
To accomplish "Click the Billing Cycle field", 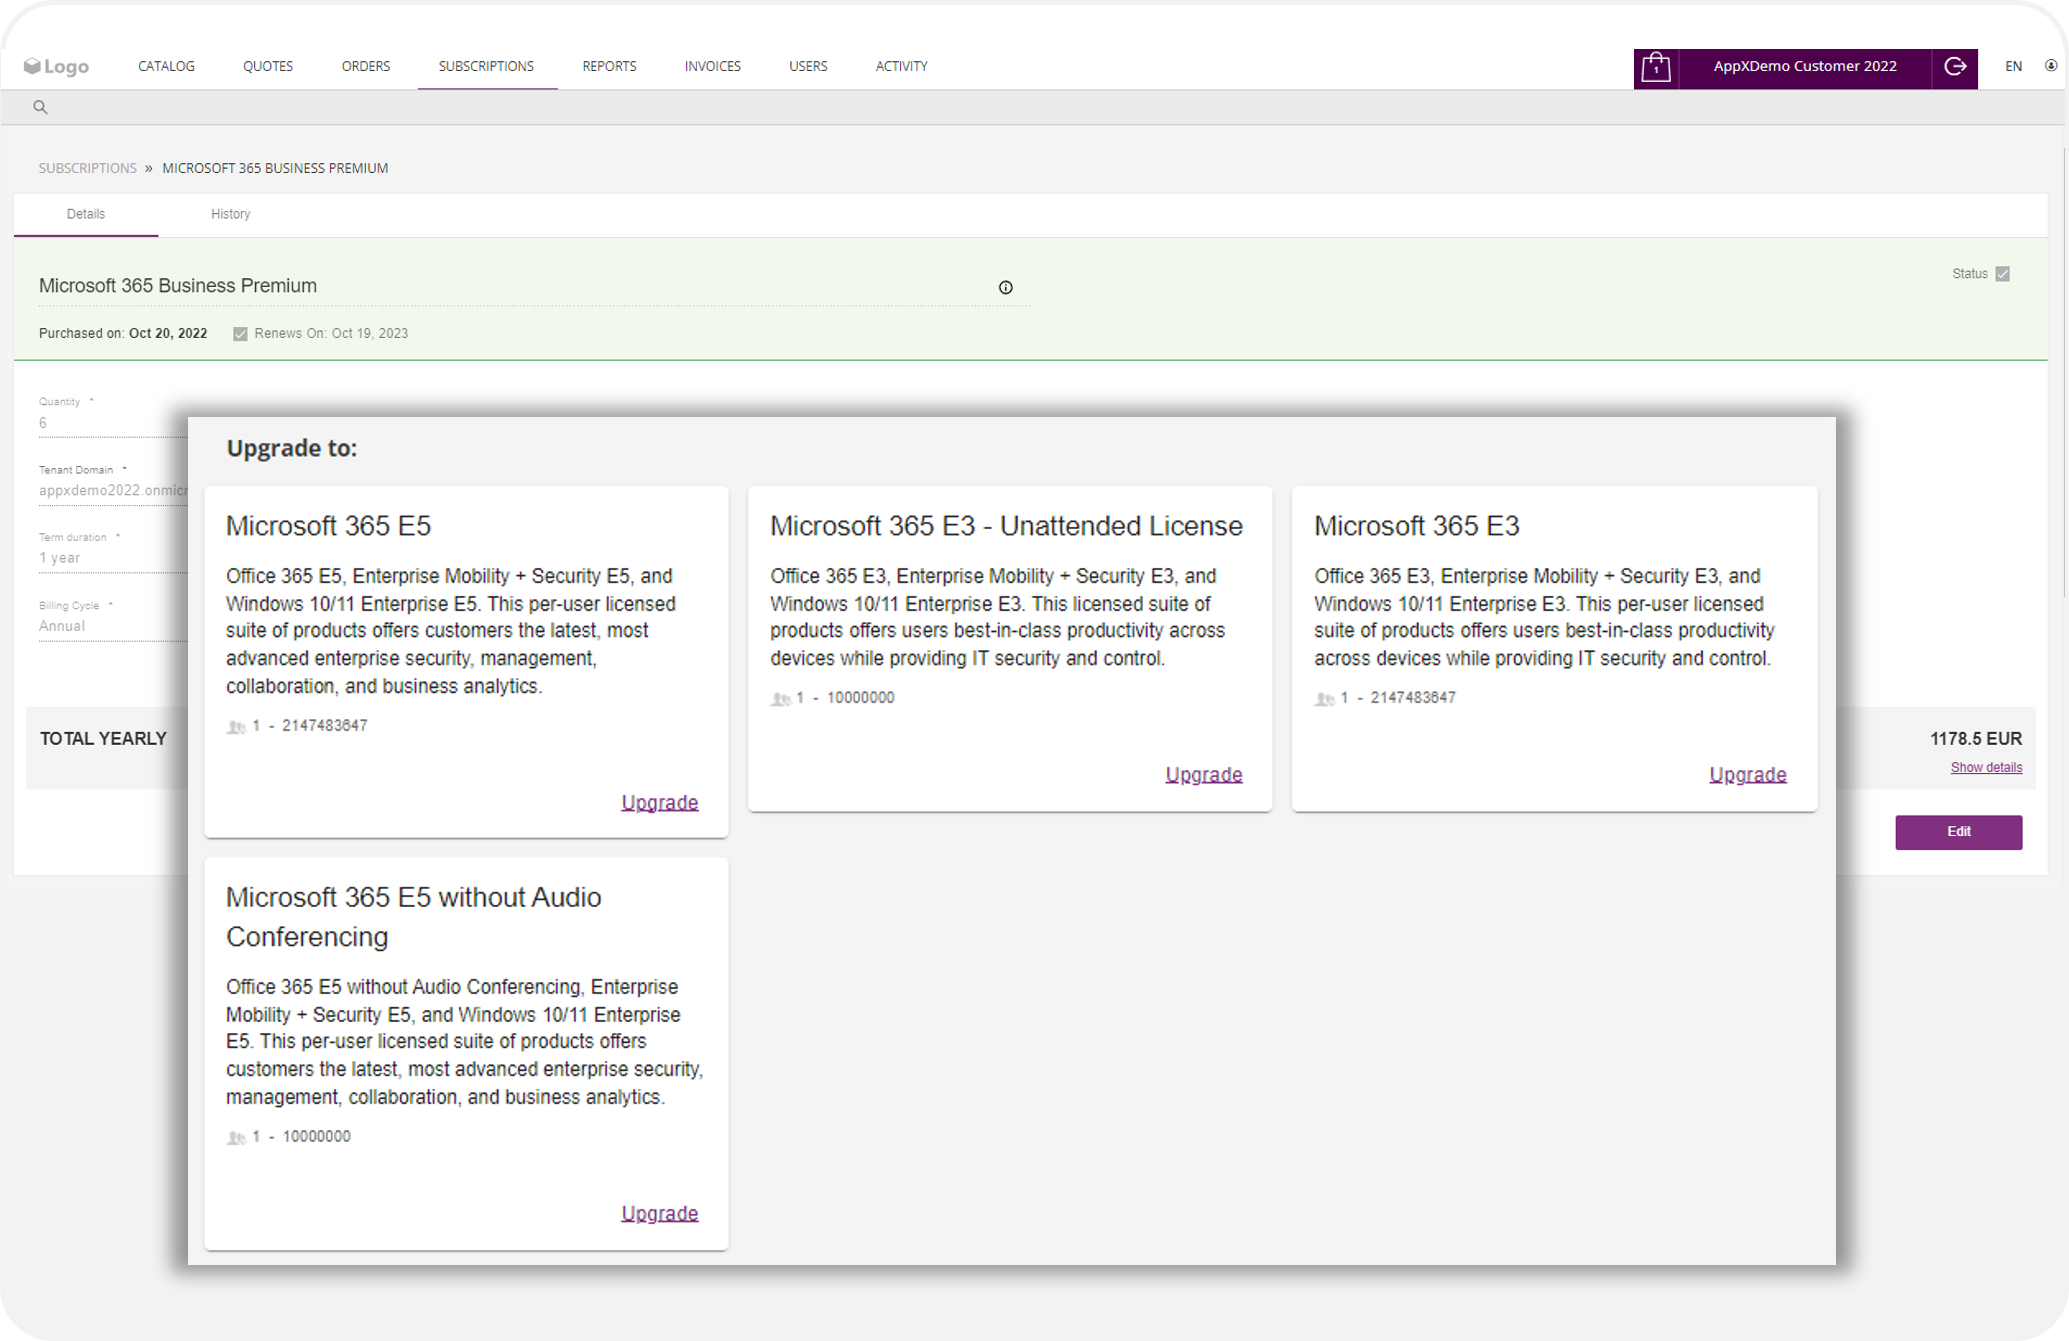I will coord(112,626).
